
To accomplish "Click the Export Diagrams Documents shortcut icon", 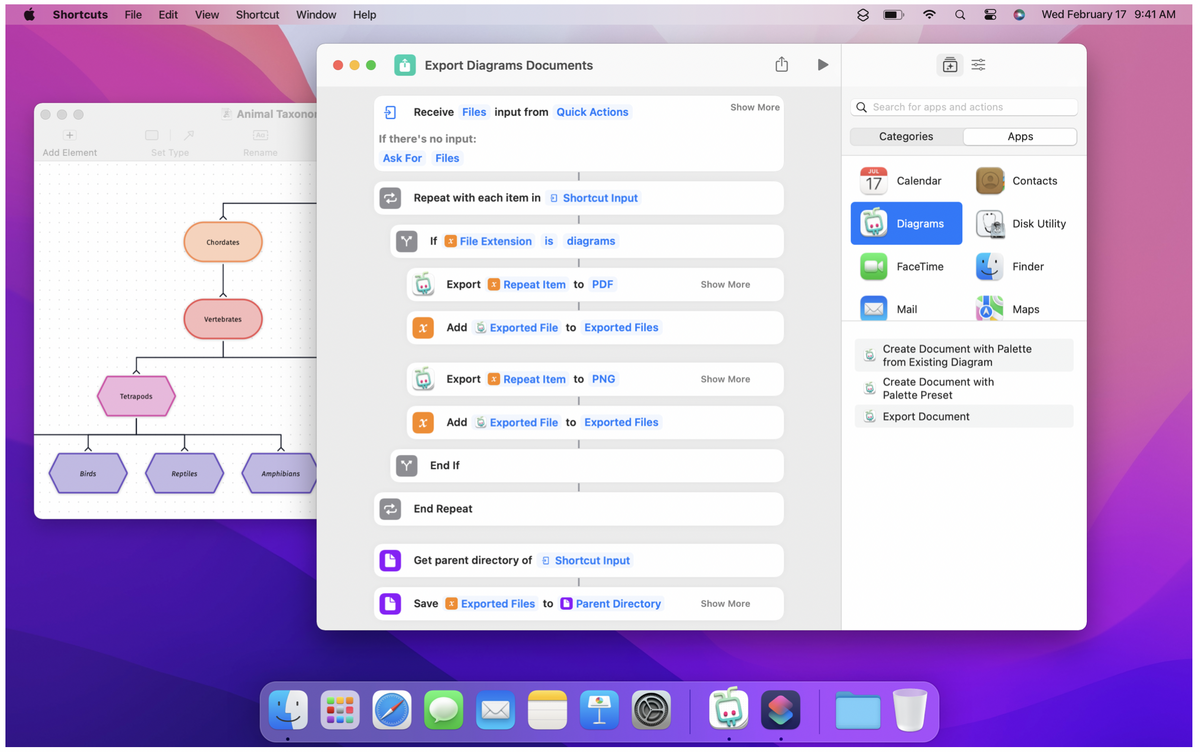I will [405, 65].
